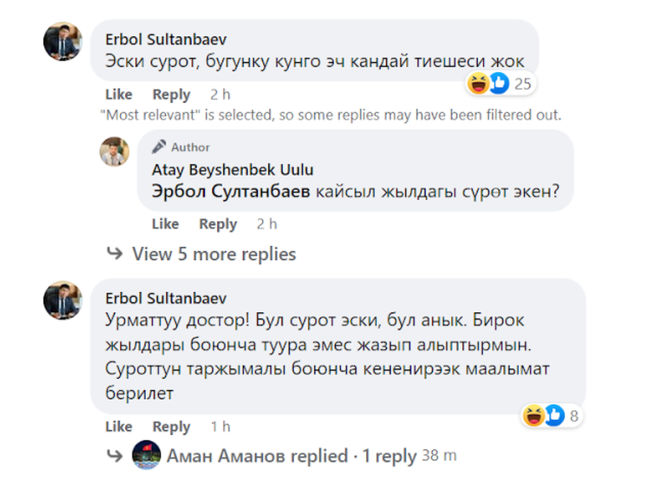Image resolution: width=649 pixels, height=500 pixels.
Task: Like Erbol's second comment
Action: point(118,426)
